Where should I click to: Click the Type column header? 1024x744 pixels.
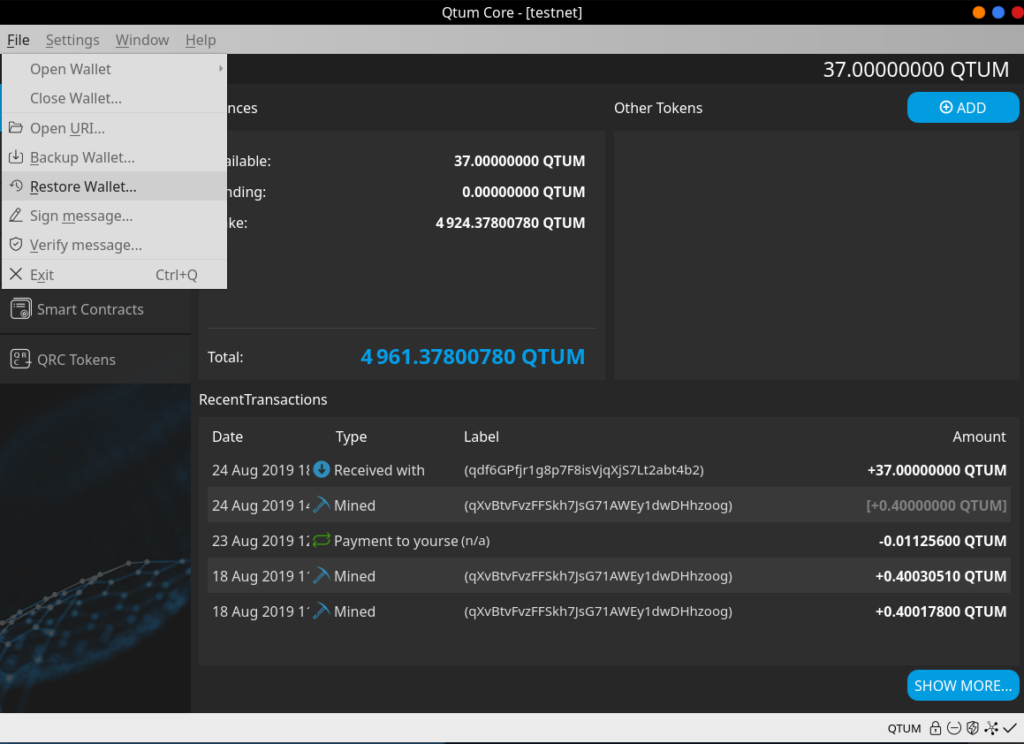(x=351, y=436)
